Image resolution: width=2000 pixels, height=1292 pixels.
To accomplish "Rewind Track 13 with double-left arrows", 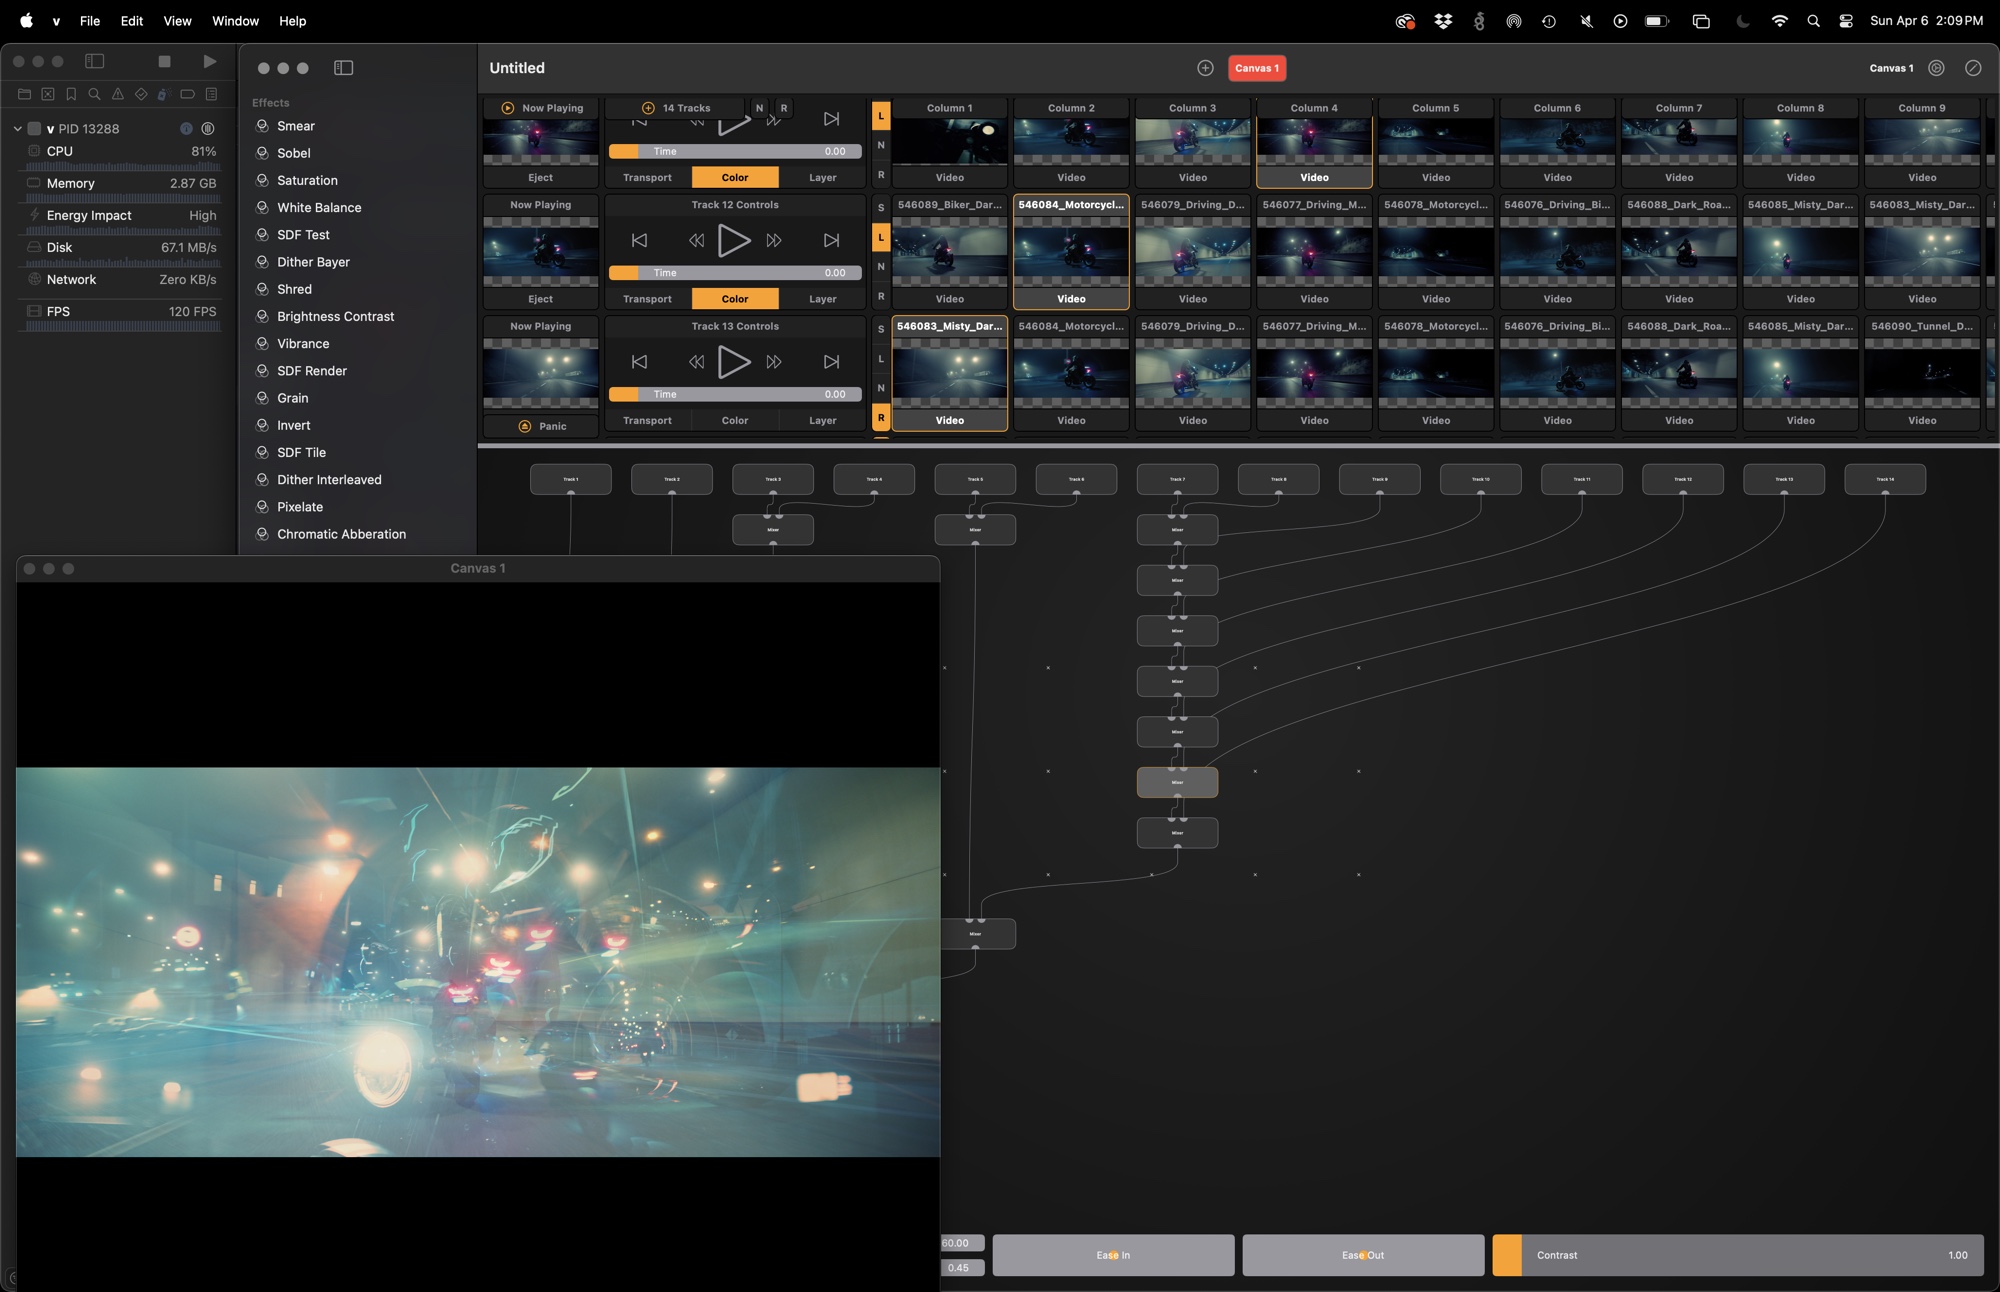I will [x=696, y=362].
